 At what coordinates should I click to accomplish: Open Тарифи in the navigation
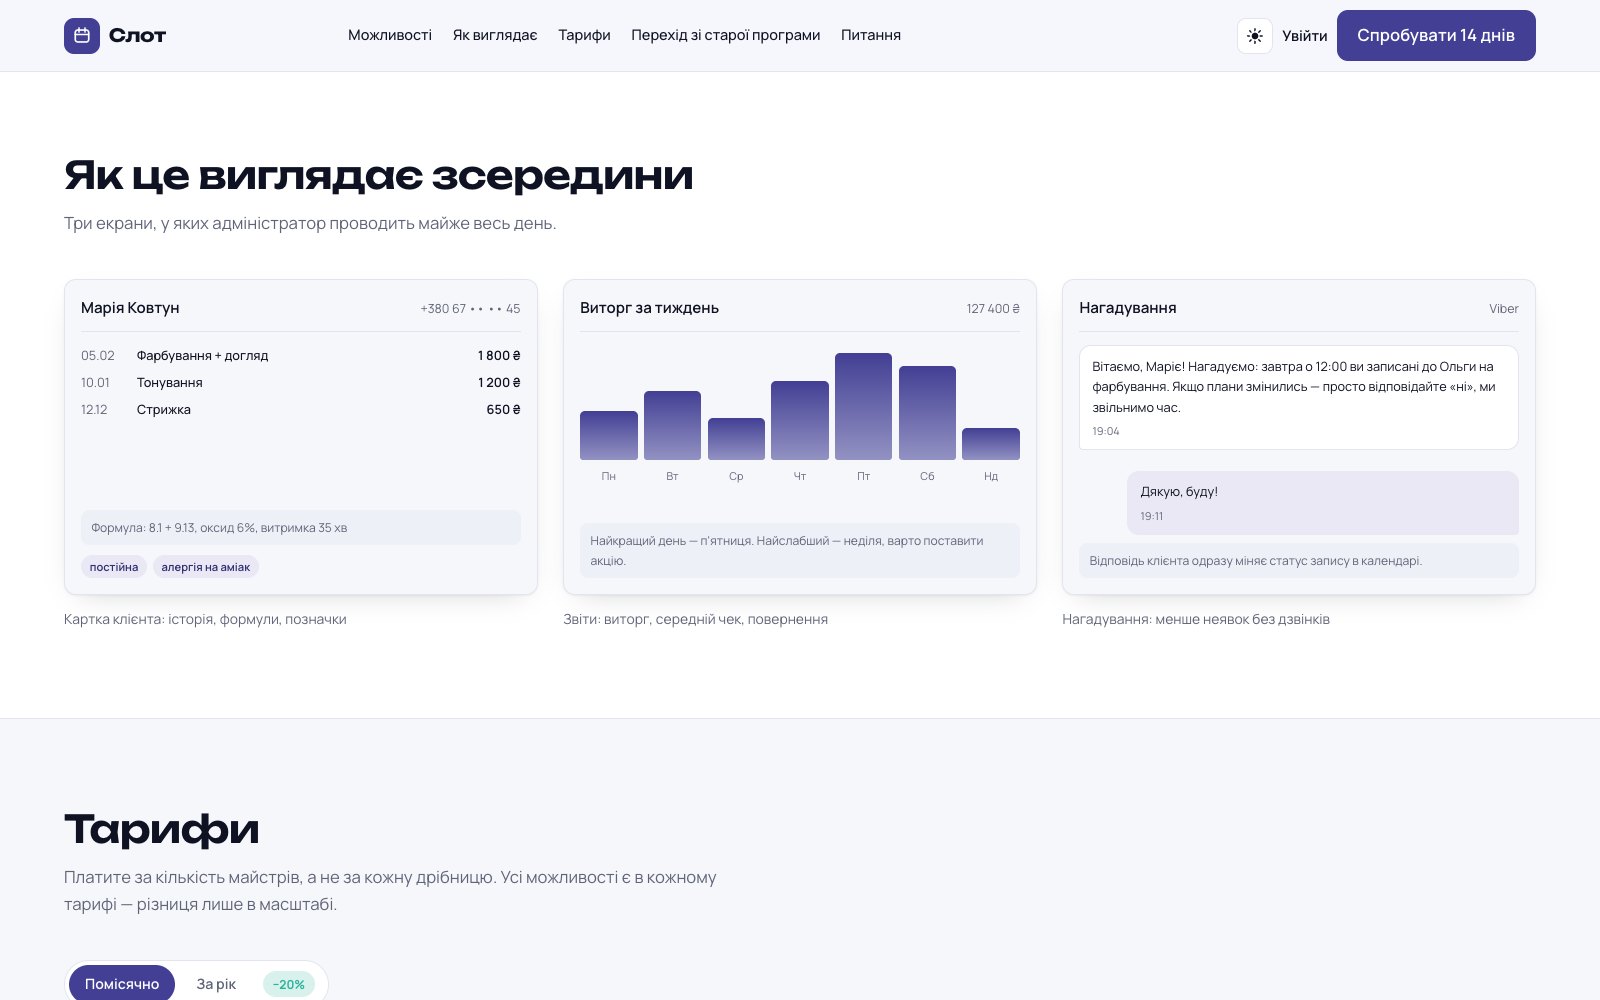(x=584, y=35)
